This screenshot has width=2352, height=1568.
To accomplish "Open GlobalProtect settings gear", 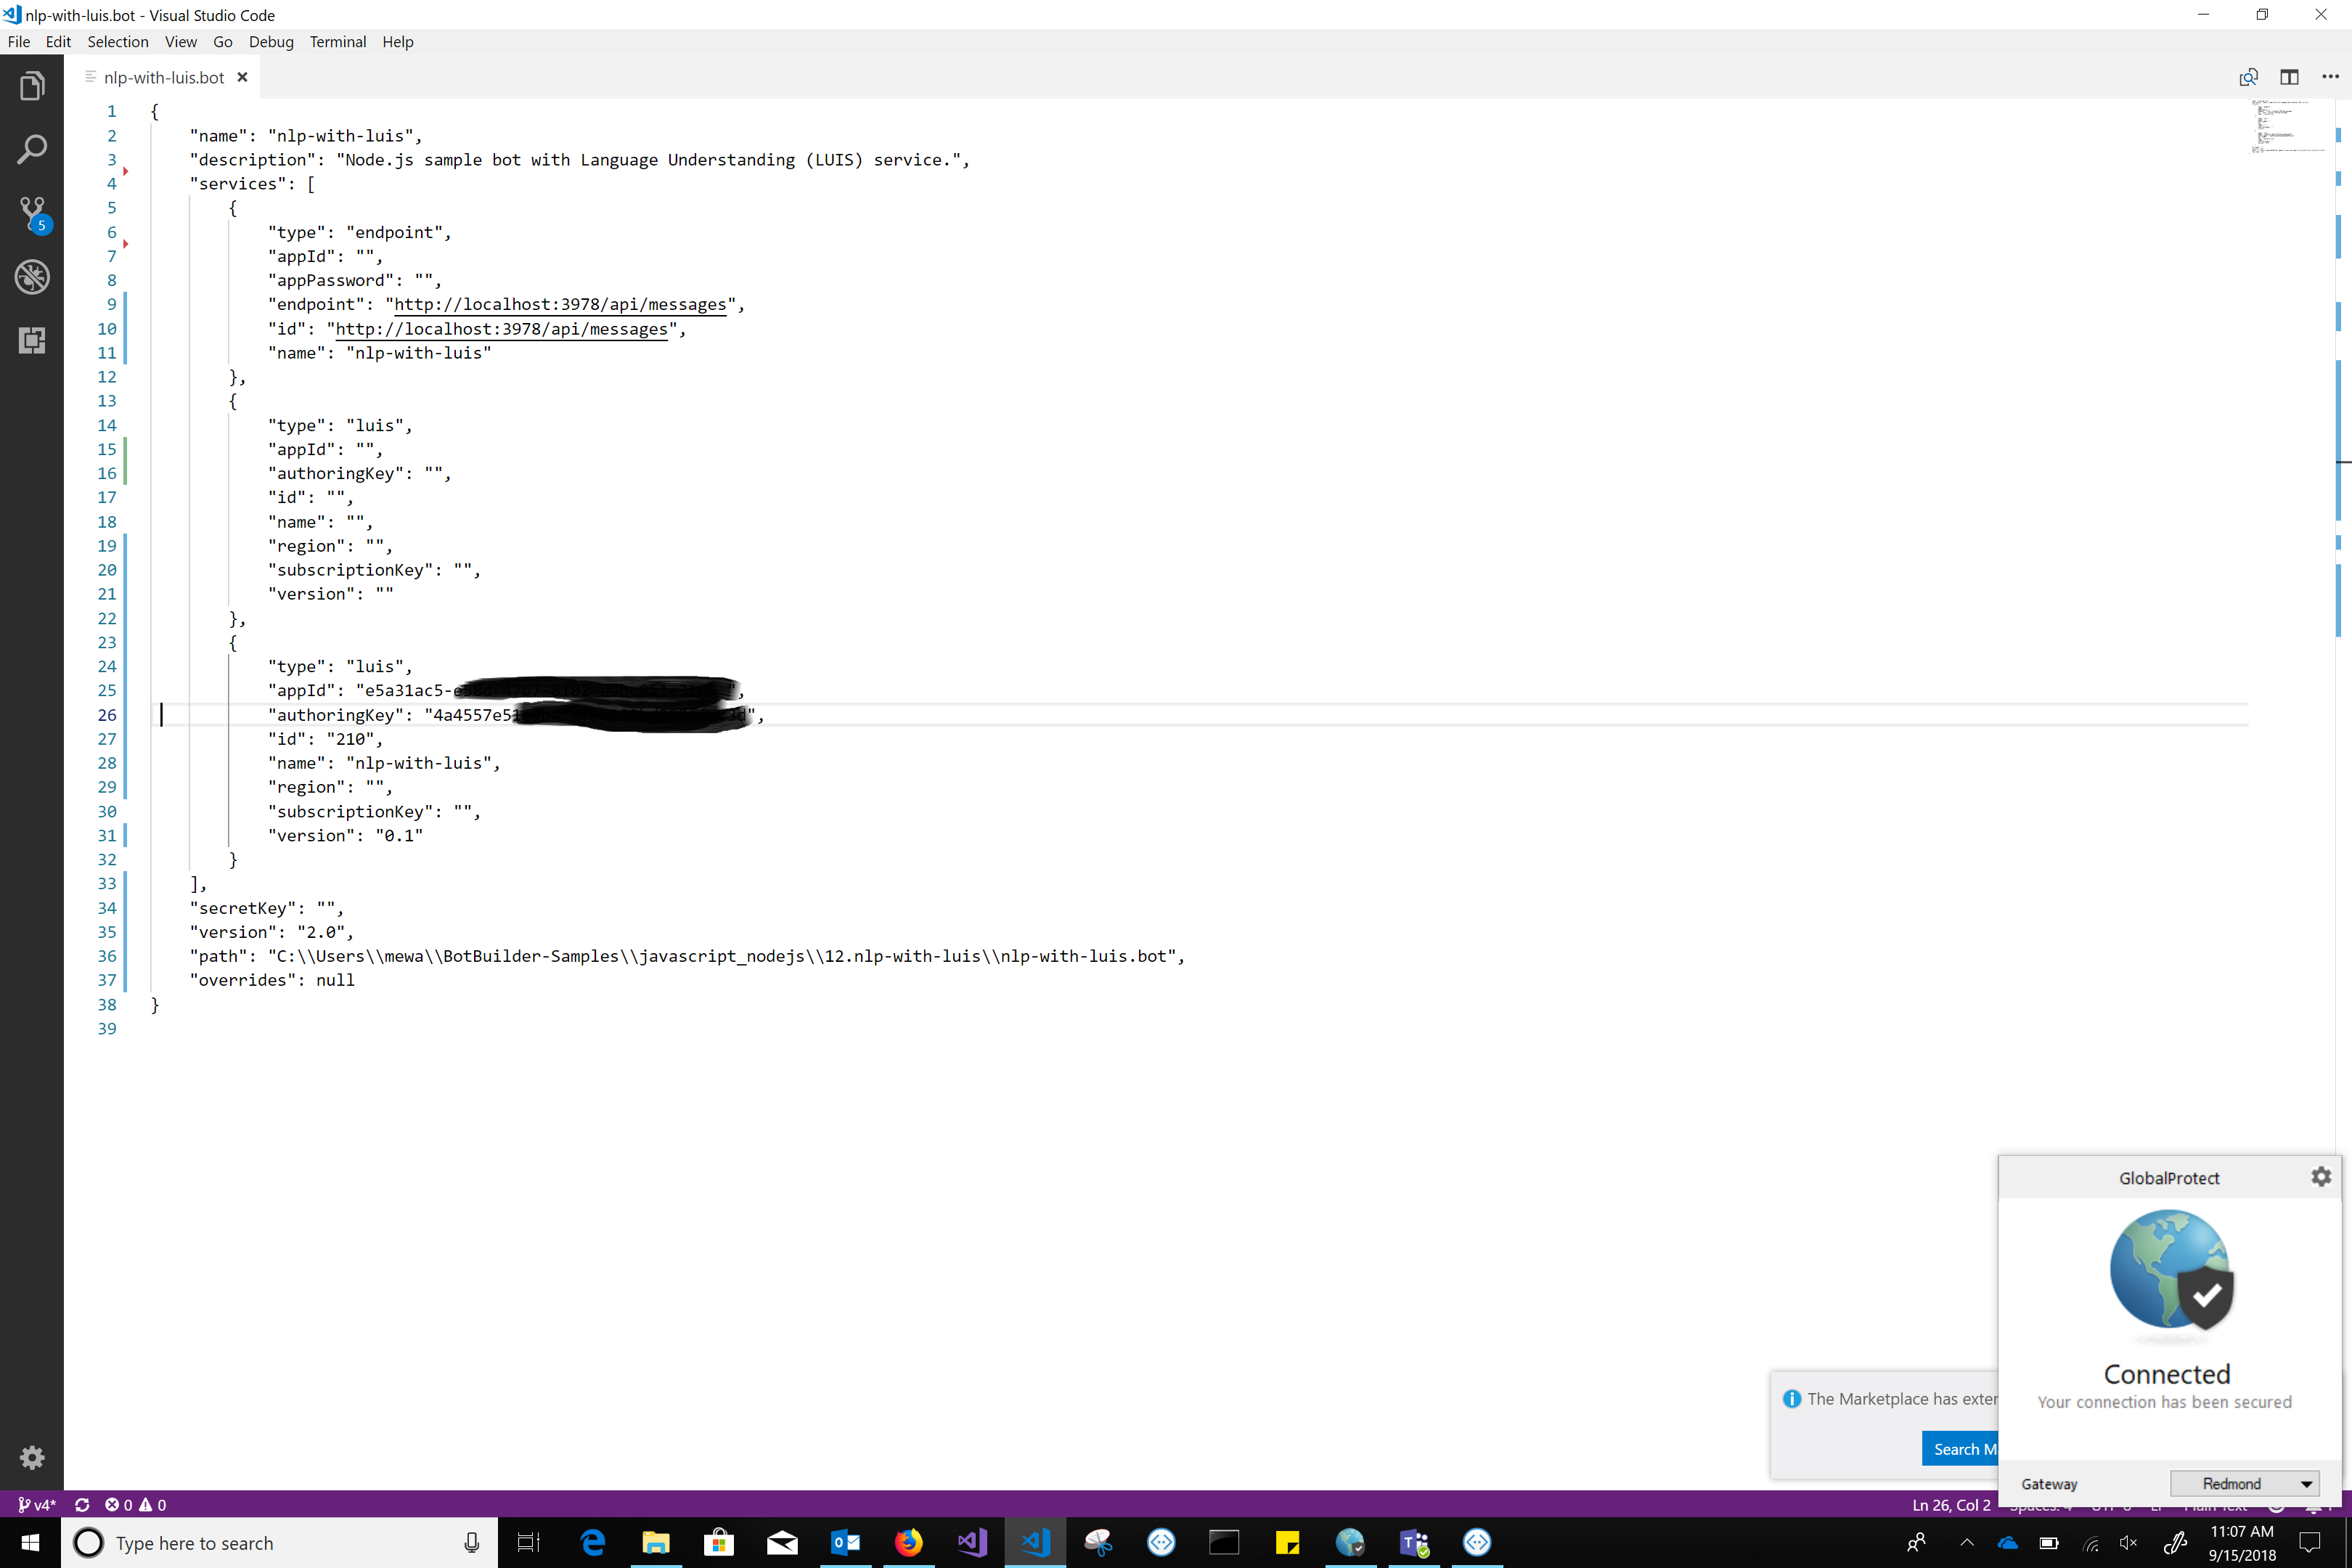I will [x=2322, y=1176].
